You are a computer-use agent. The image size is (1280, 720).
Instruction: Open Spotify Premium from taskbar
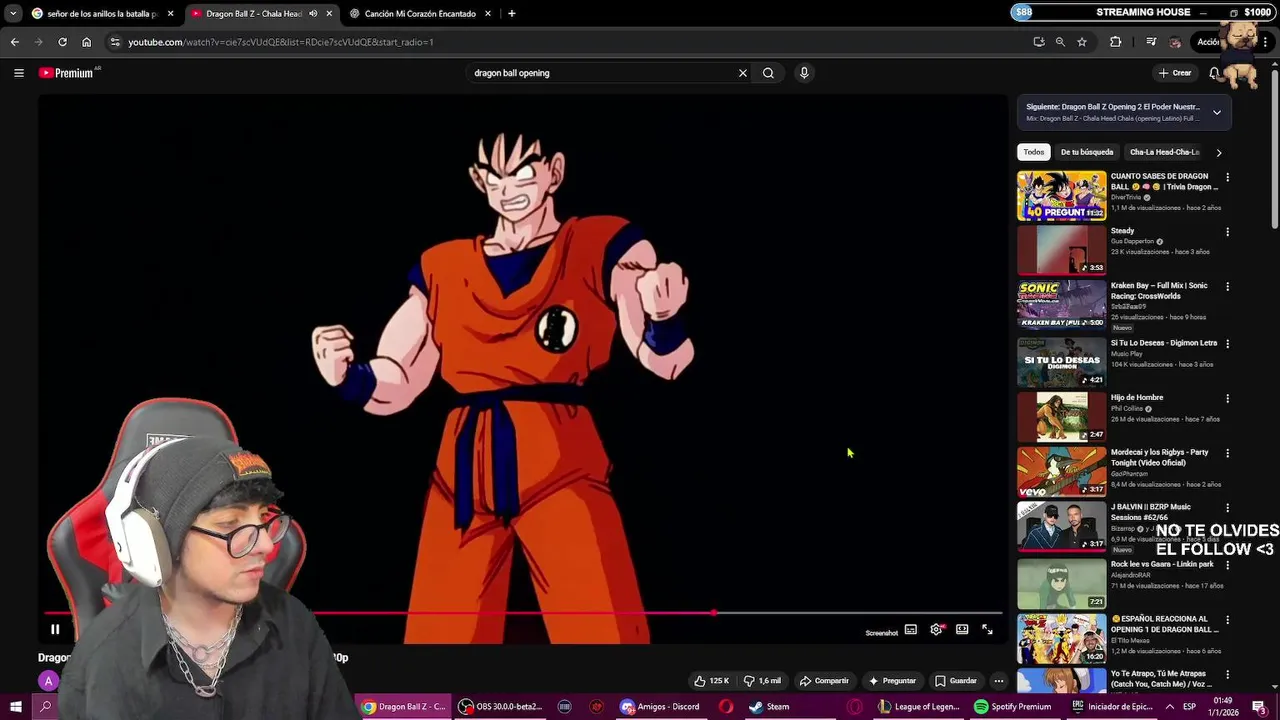point(1012,707)
